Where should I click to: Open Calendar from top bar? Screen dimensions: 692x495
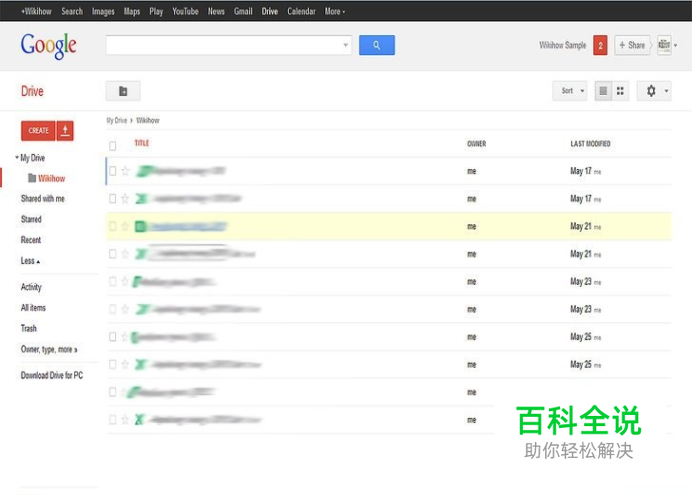click(301, 11)
